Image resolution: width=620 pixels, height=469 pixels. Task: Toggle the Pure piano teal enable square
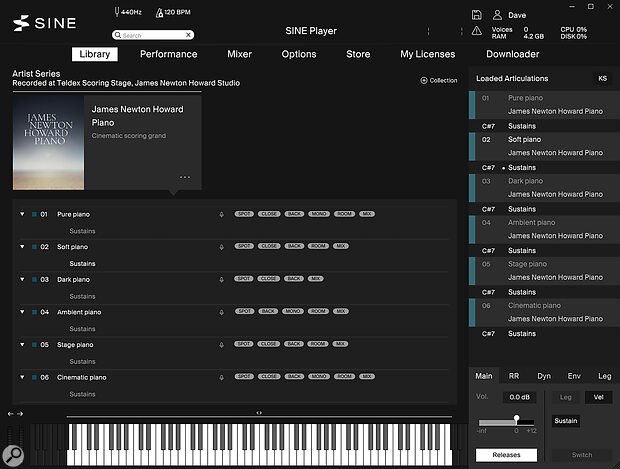tap(34, 214)
